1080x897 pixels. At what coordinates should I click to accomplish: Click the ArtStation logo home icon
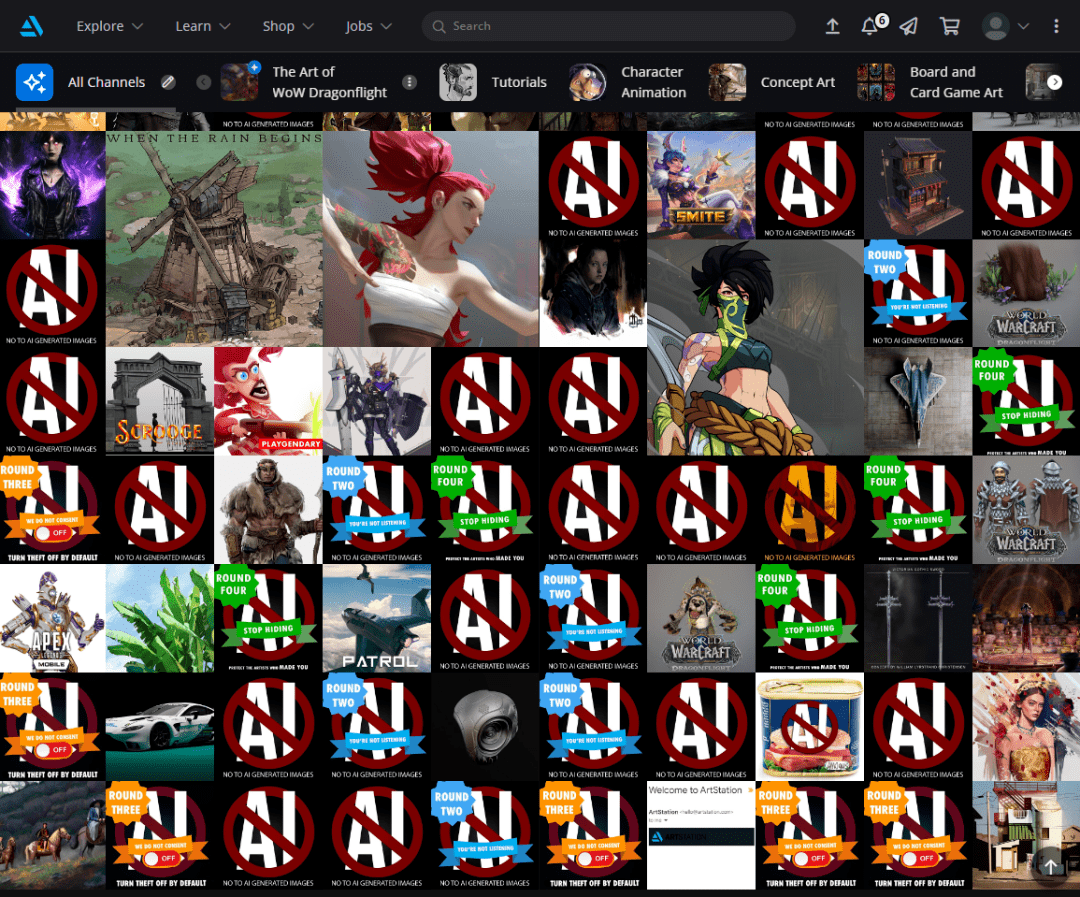(x=32, y=26)
